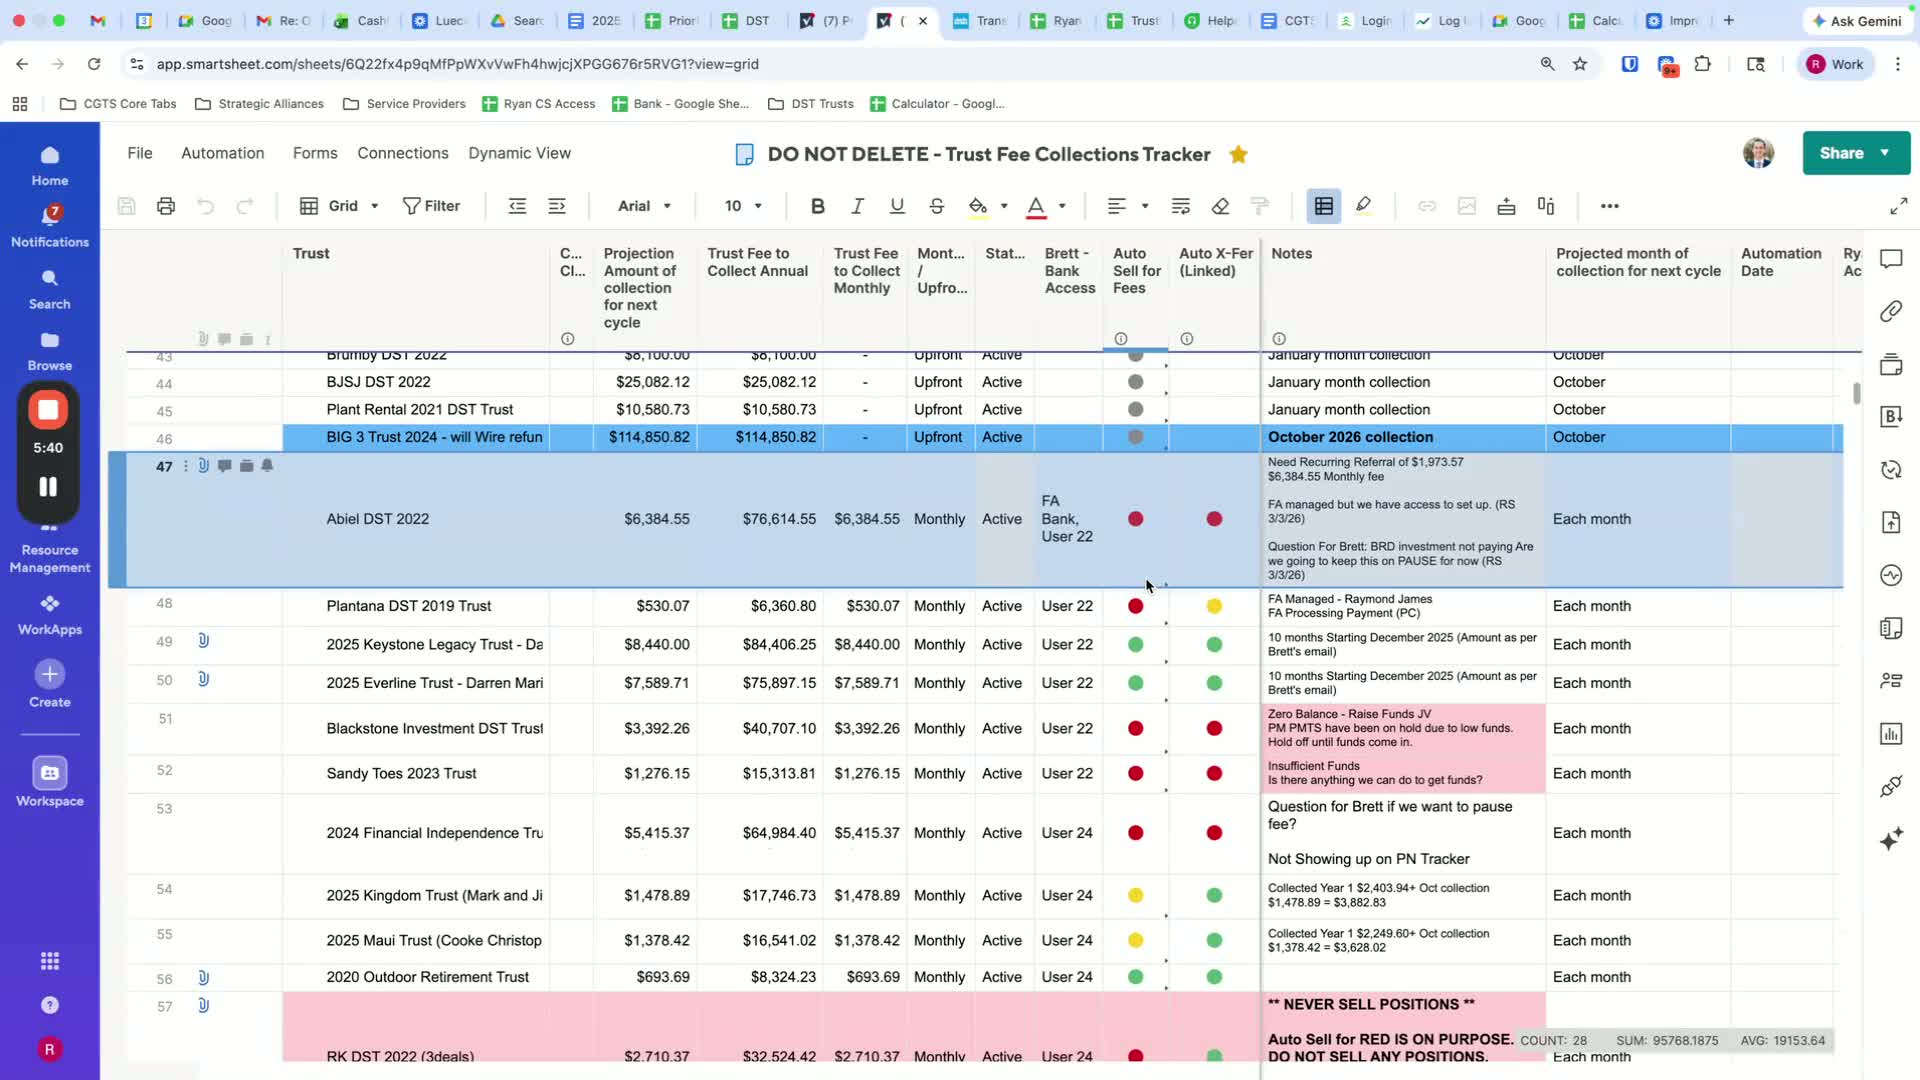Open the Arial font dropdown
This screenshot has height=1080, width=1920.
click(x=644, y=206)
